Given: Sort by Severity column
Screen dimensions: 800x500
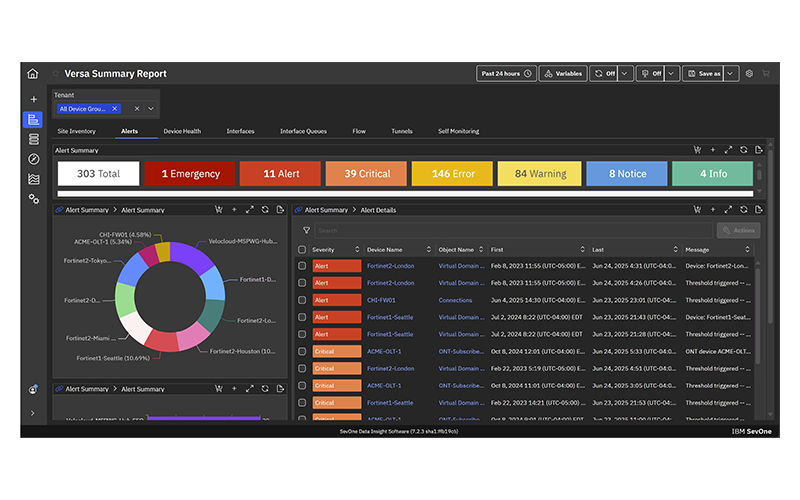Looking at the screenshot, I should 357,249.
